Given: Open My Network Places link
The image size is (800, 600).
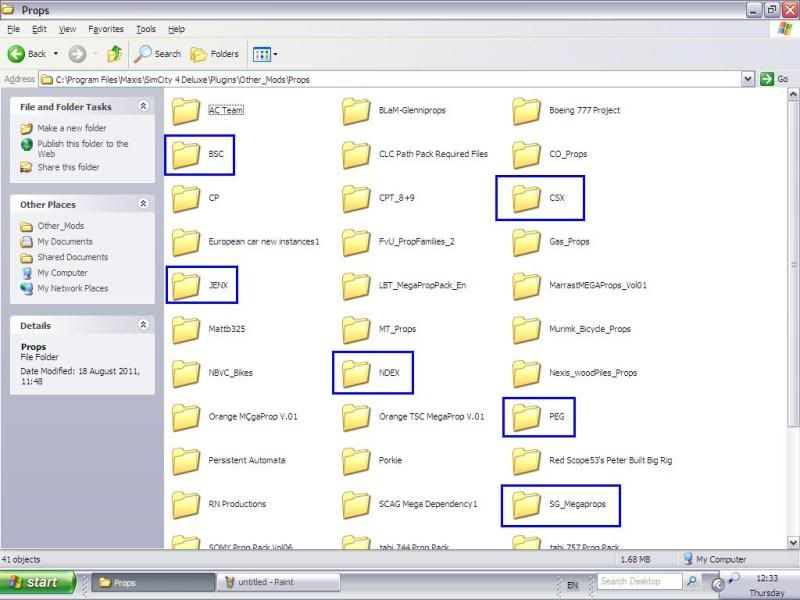Looking at the screenshot, I should 72,288.
